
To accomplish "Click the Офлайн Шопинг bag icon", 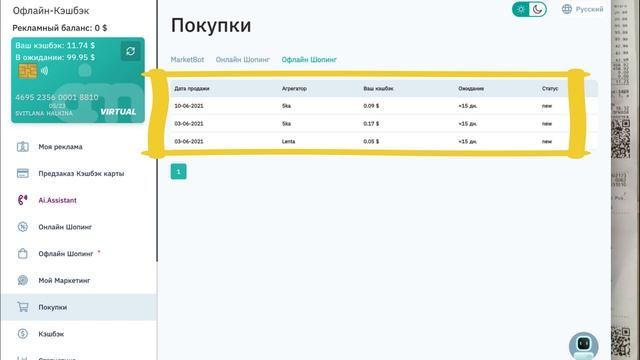I will coord(22,253).
